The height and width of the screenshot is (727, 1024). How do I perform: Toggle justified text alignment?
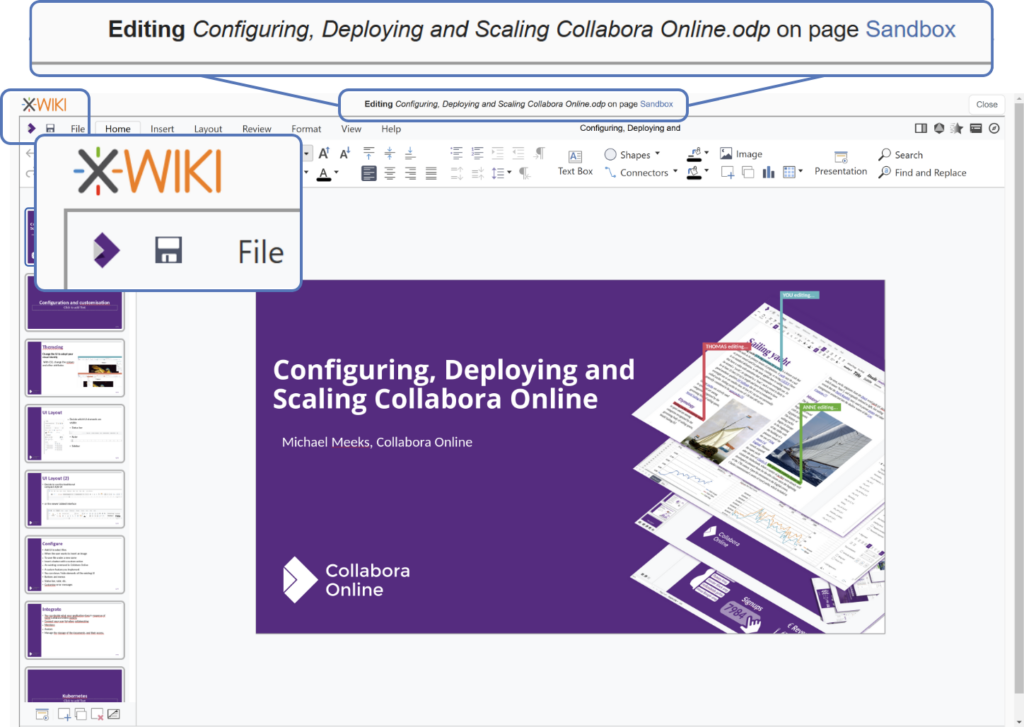tap(431, 173)
